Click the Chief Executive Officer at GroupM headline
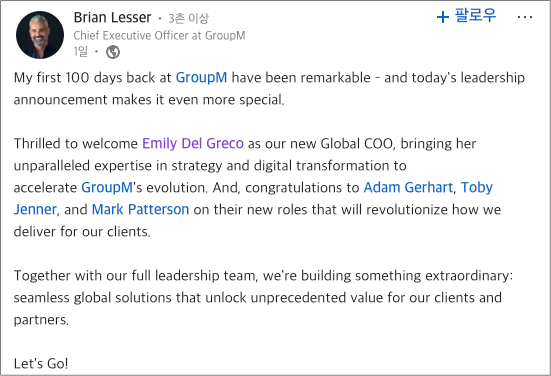The width and height of the screenshot is (551, 376). point(159,35)
